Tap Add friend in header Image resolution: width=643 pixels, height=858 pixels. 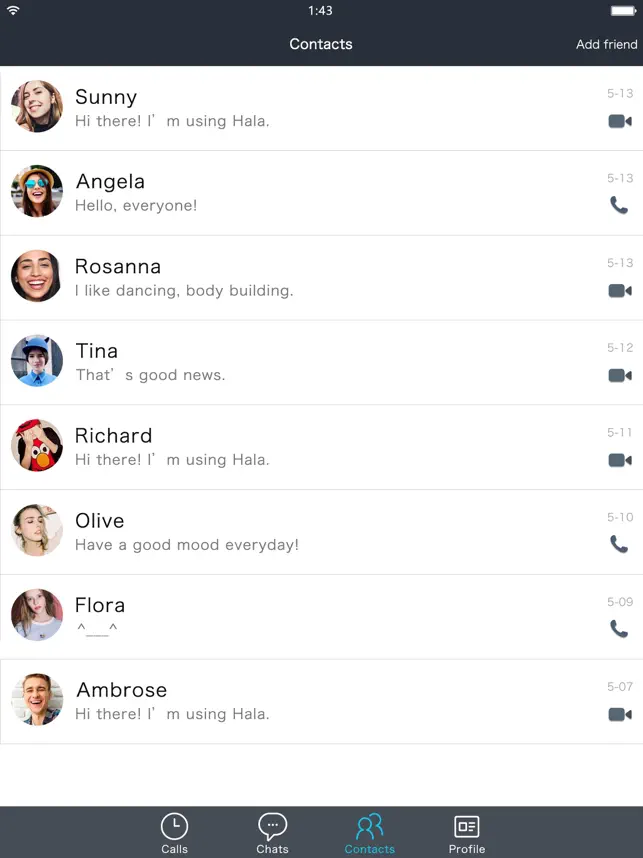click(x=606, y=44)
